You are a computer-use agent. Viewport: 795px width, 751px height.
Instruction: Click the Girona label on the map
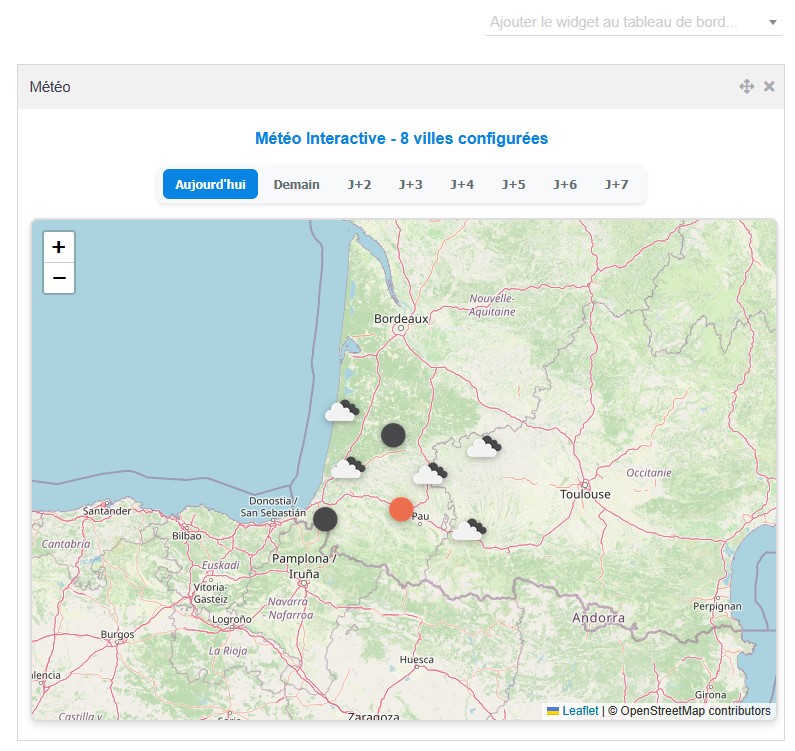click(710, 695)
